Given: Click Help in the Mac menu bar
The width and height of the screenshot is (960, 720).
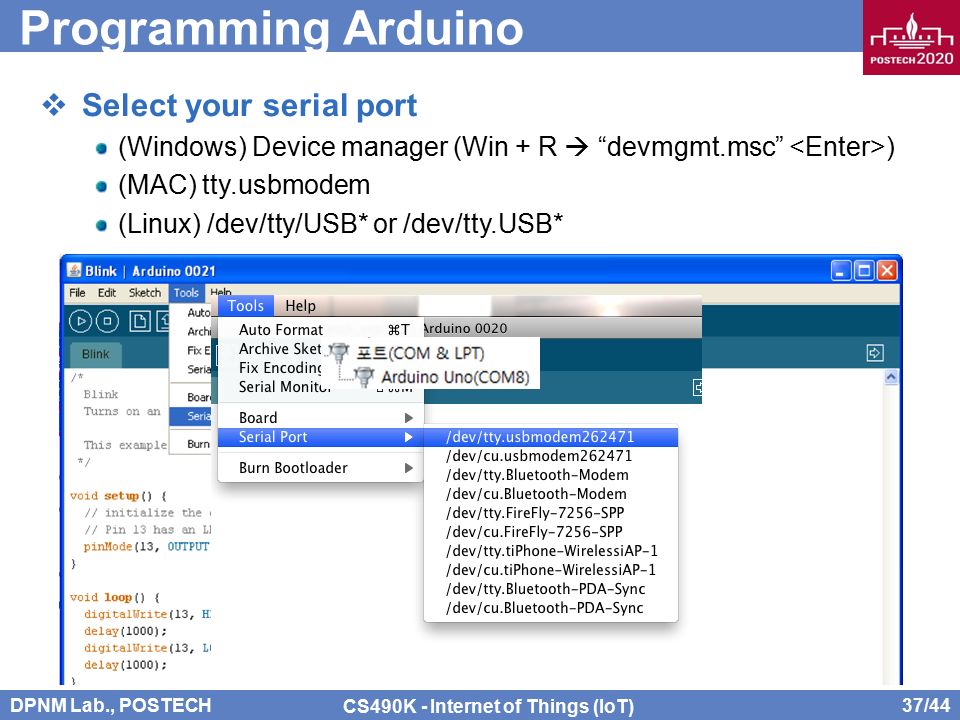Looking at the screenshot, I should pyautogui.click(x=300, y=306).
